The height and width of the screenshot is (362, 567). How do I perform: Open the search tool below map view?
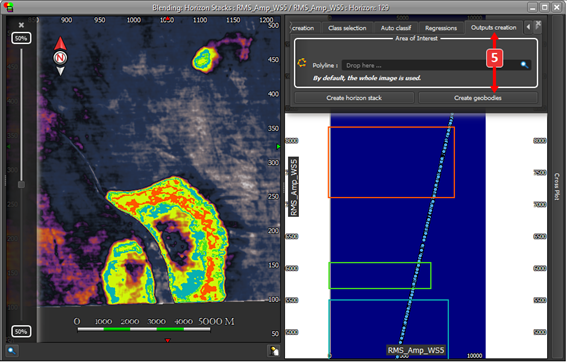12,350
